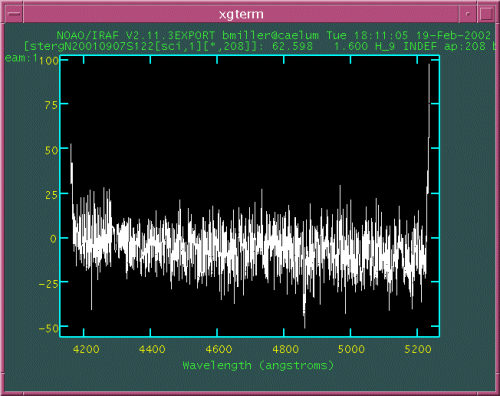Click the Wavelength (angstroms) axis title
Screen dimensions: 500x396
pyautogui.click(x=258, y=365)
